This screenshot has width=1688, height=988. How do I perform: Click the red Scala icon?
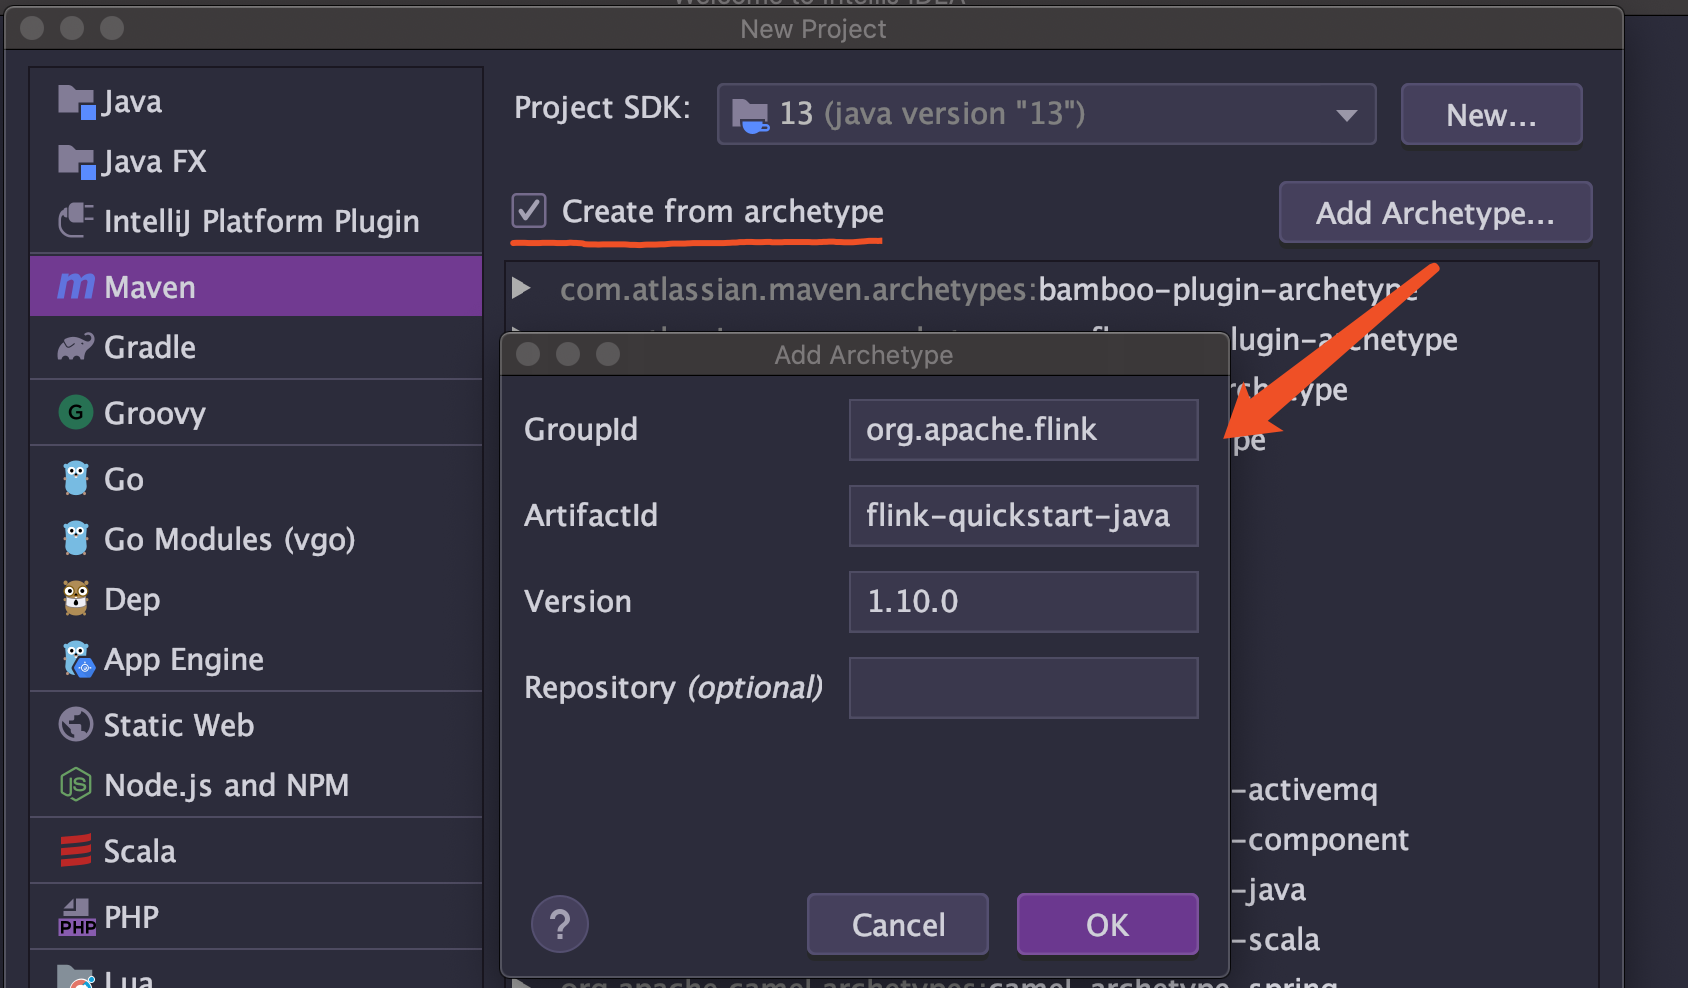[76, 850]
